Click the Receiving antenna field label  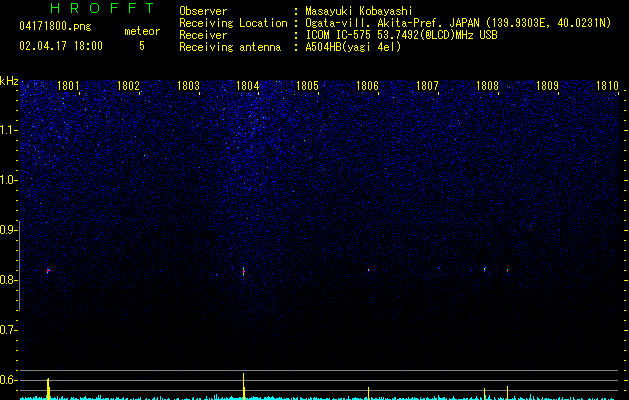coord(230,47)
